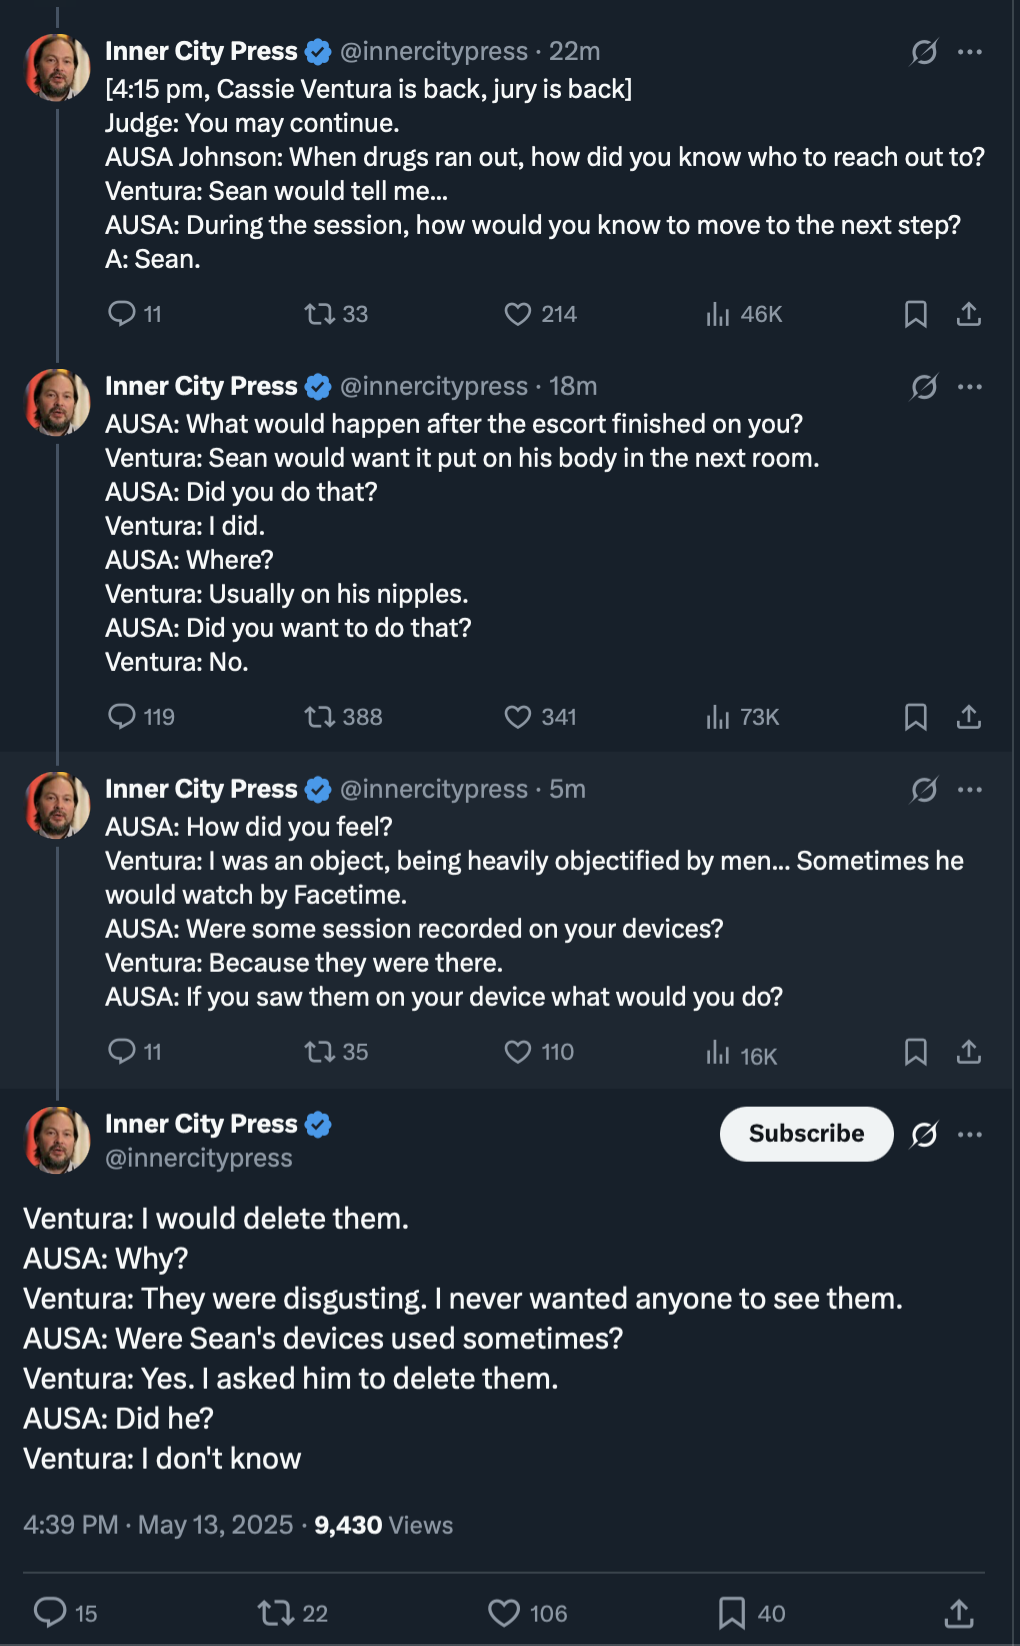The image size is (1020, 1646).
Task: Repost the main tweet with 22 reposts
Action: (x=274, y=1612)
